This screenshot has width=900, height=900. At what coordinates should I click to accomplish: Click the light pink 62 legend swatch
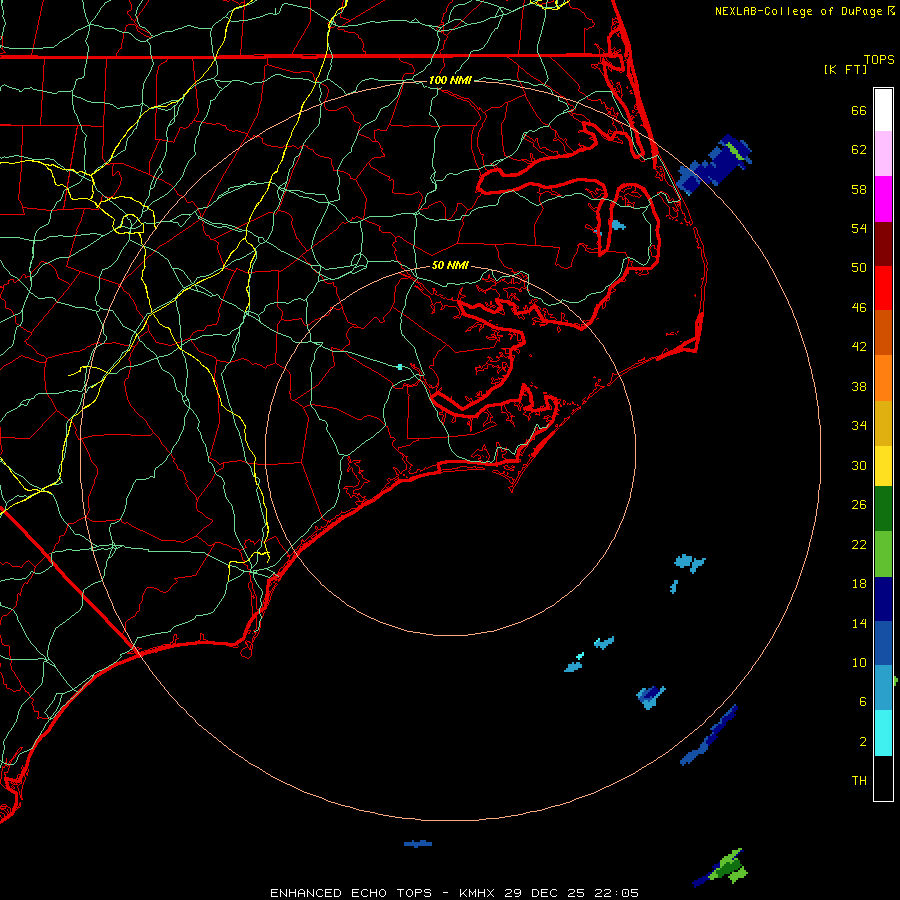click(883, 153)
